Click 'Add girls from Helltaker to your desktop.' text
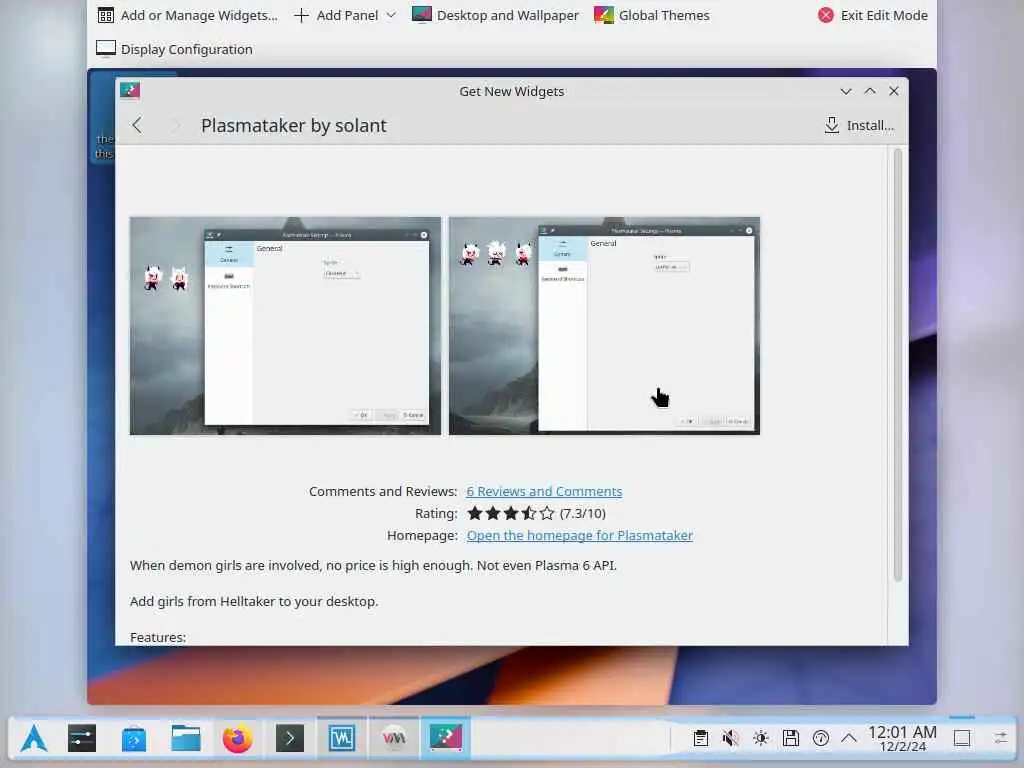 click(x=254, y=601)
